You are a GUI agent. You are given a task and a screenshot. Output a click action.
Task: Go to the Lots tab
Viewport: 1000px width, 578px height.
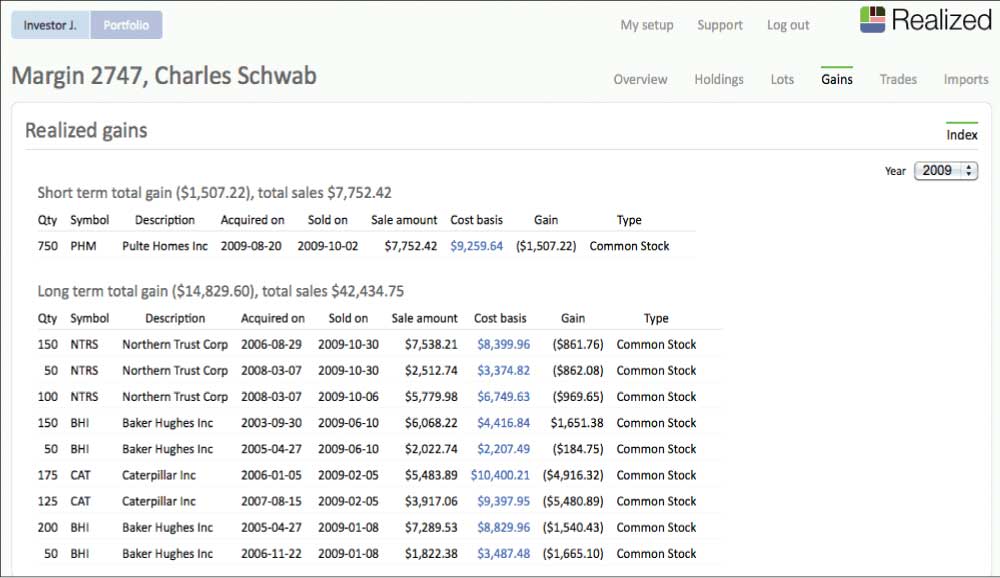coord(782,79)
